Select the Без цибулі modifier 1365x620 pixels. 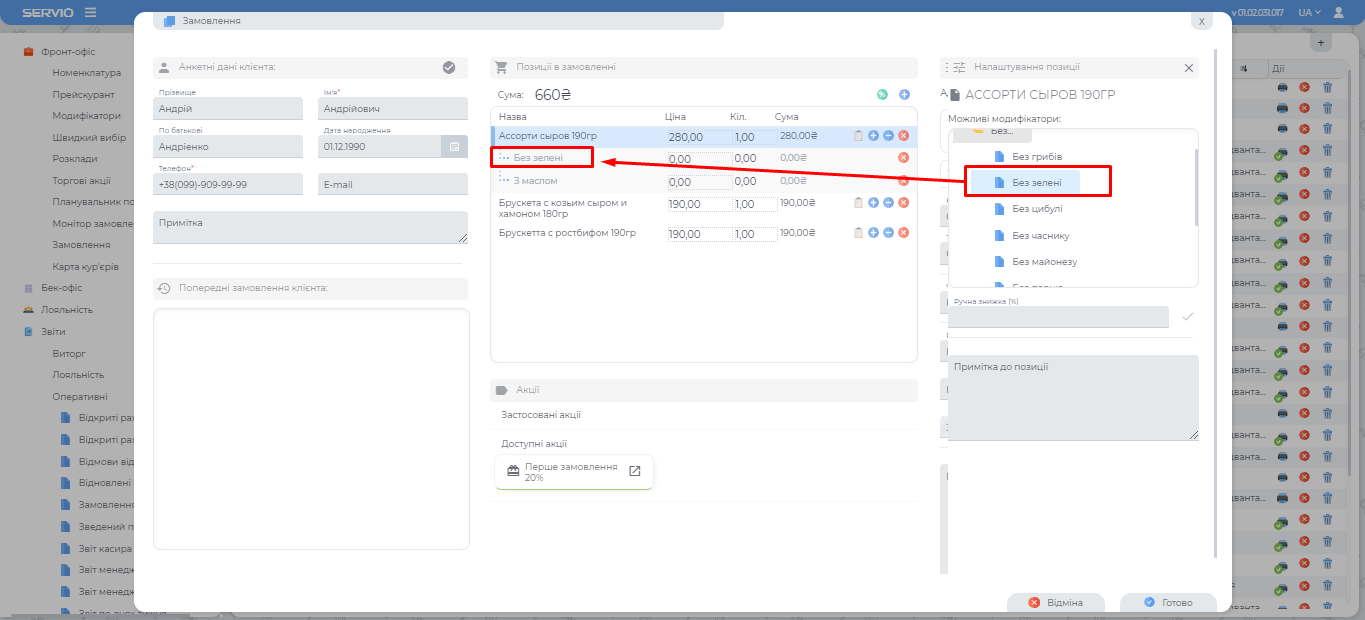1036,209
